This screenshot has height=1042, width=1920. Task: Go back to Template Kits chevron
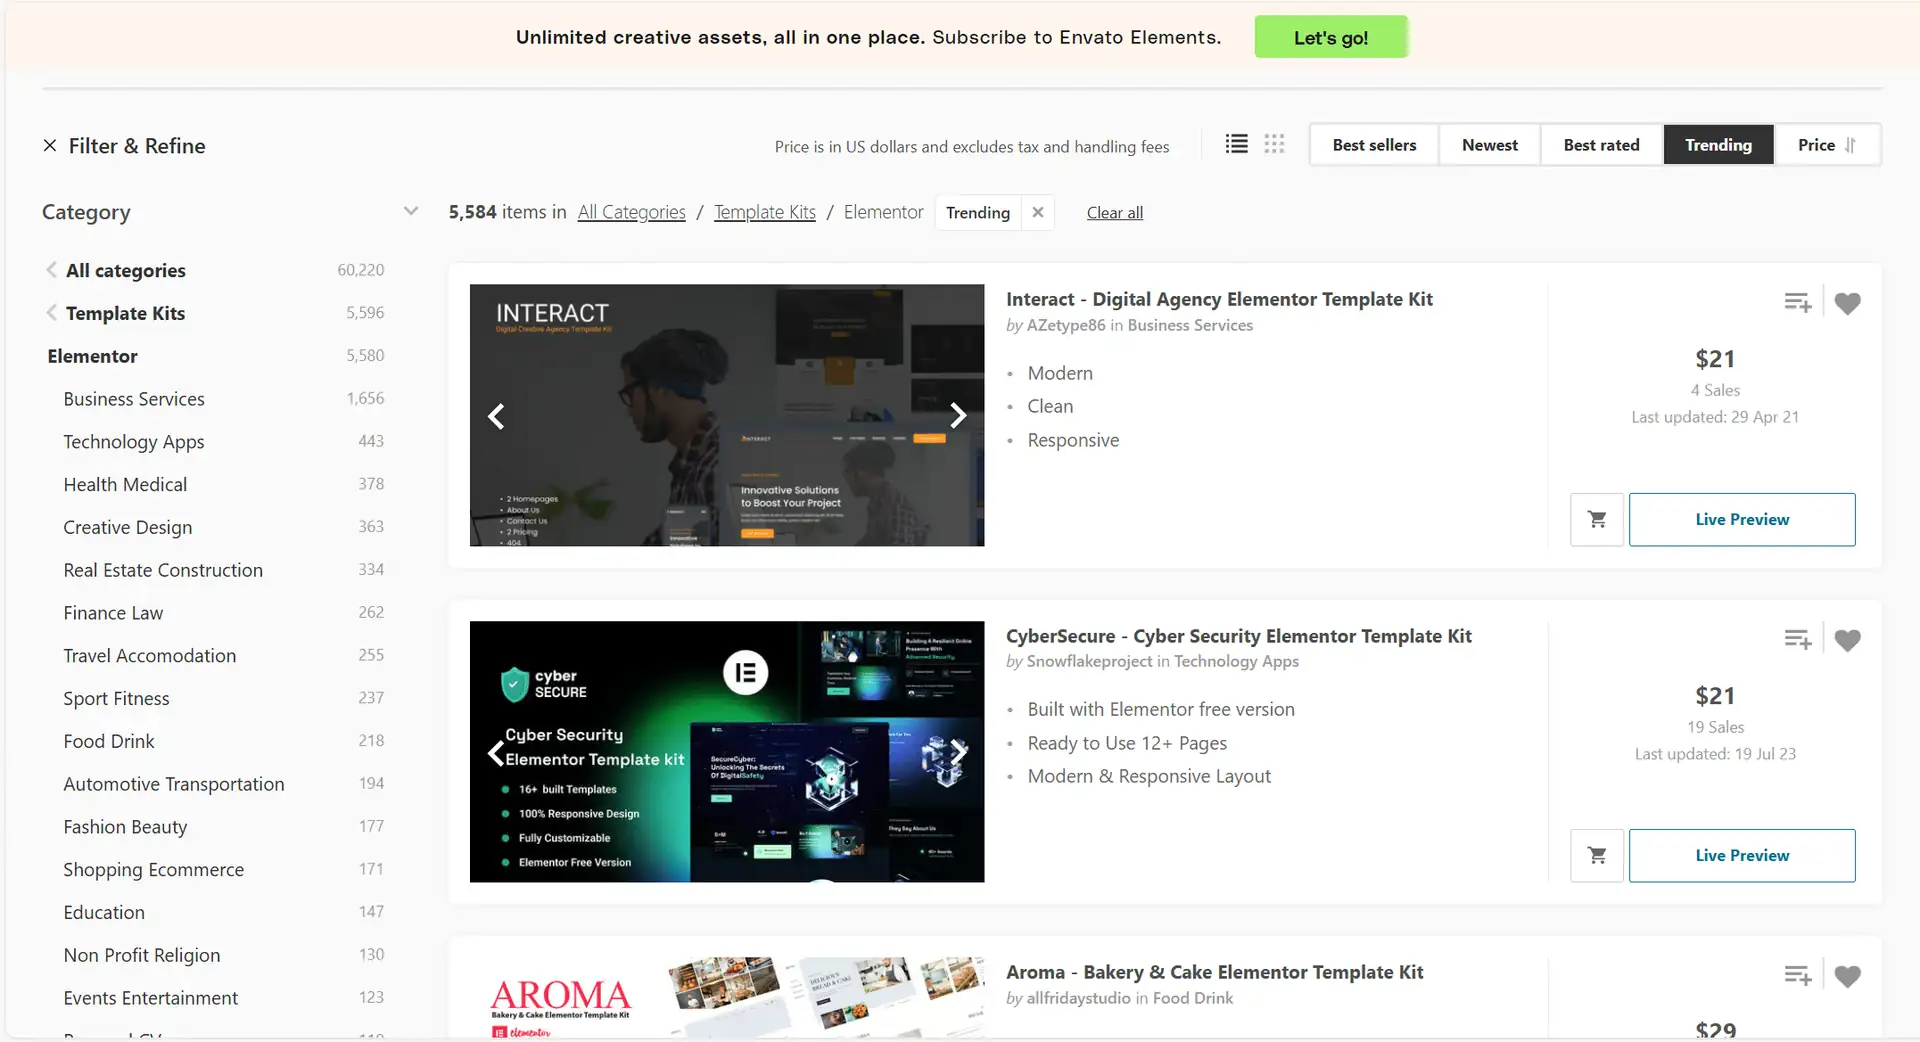pyautogui.click(x=51, y=313)
